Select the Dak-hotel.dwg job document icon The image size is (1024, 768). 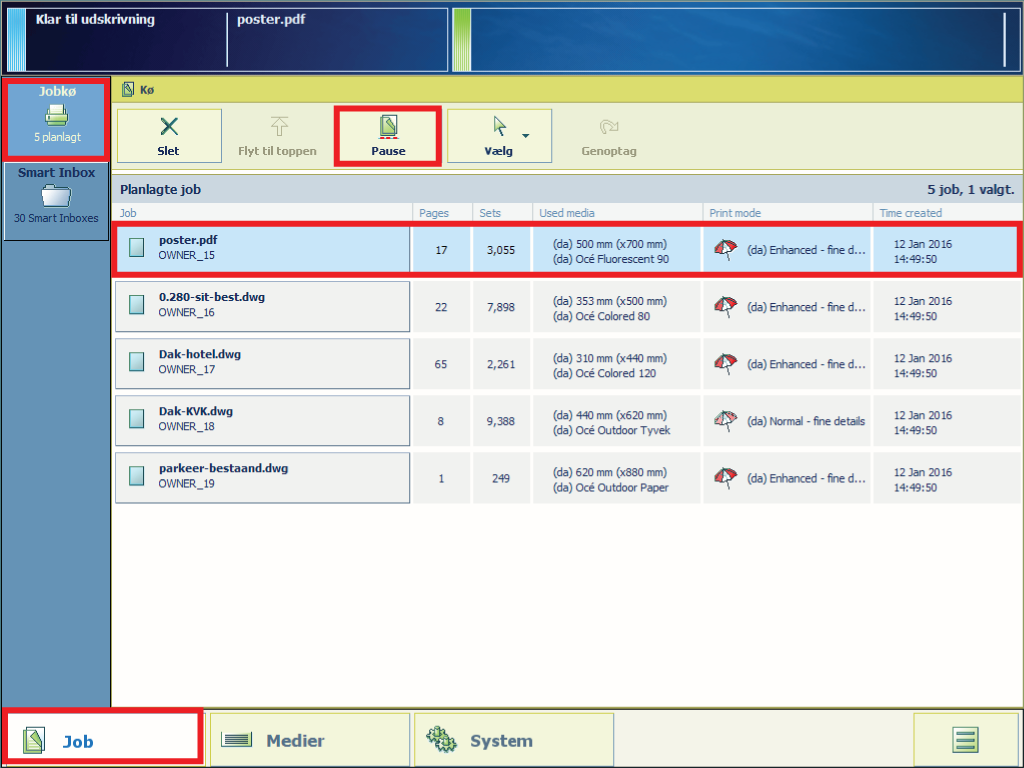(x=136, y=362)
